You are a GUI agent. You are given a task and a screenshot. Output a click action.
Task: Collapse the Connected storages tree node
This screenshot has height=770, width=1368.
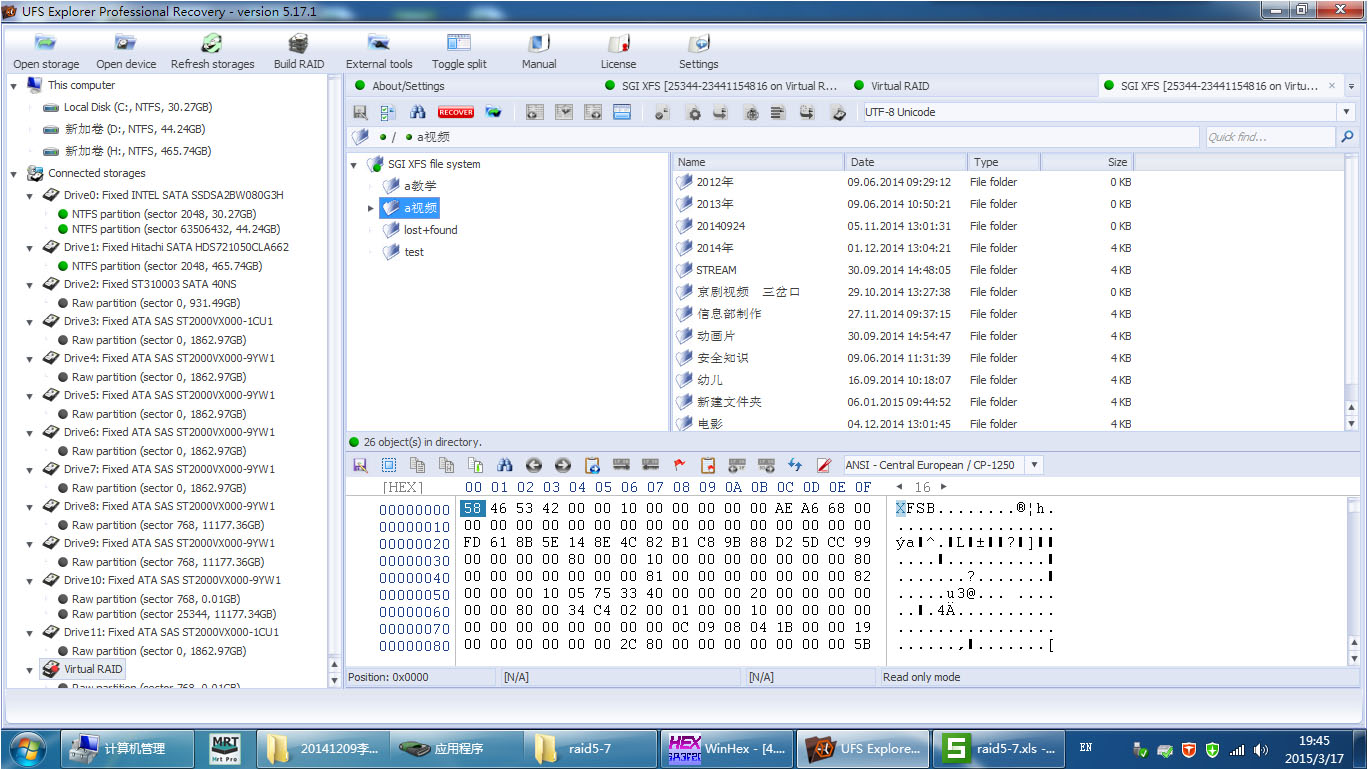tap(14, 173)
